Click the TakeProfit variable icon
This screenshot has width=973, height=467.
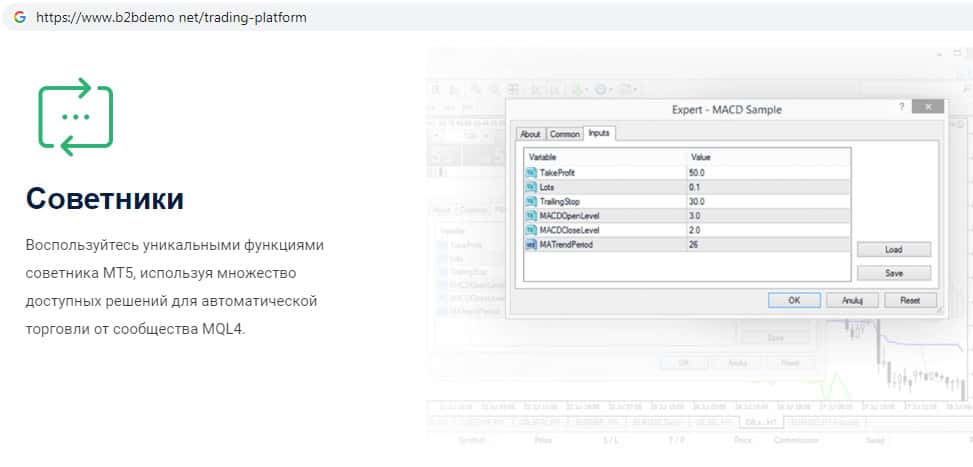(x=531, y=173)
